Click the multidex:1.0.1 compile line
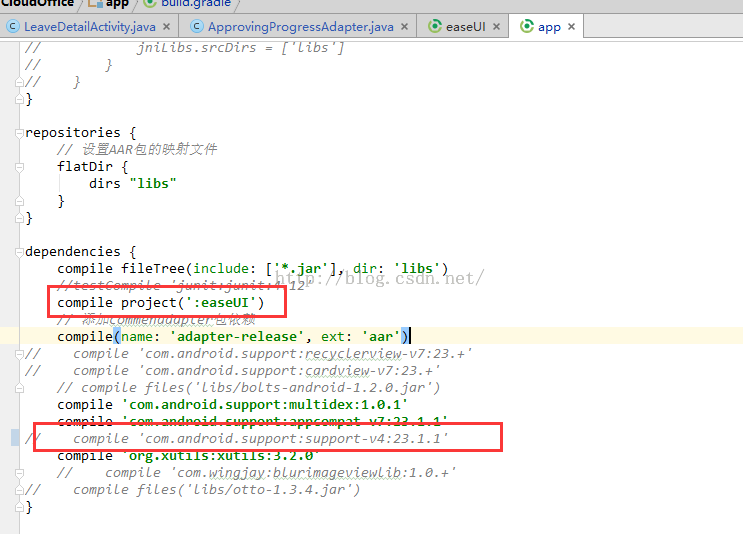 [x=233, y=405]
